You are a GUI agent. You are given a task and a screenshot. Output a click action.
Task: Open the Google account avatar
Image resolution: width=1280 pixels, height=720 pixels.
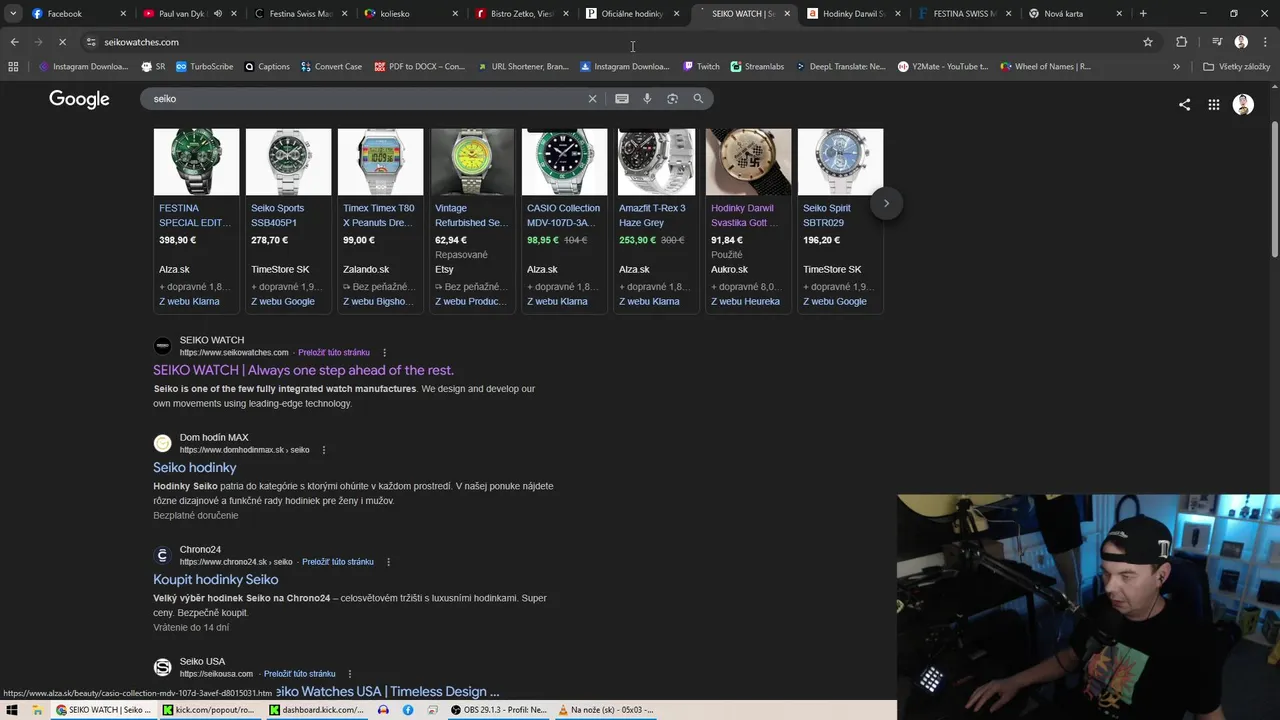(x=1243, y=104)
